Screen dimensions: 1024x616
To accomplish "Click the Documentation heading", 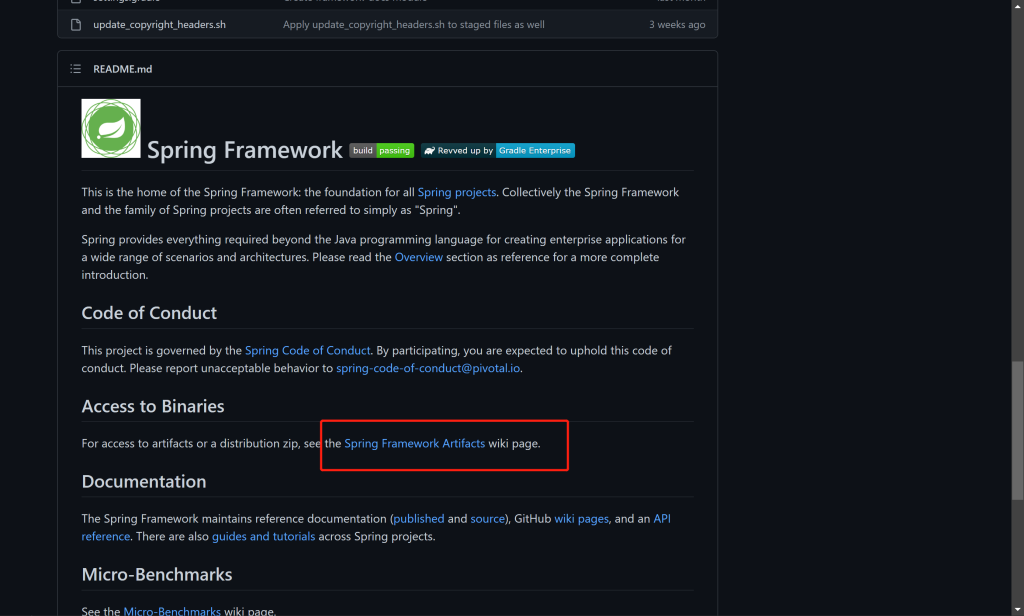I will [144, 481].
